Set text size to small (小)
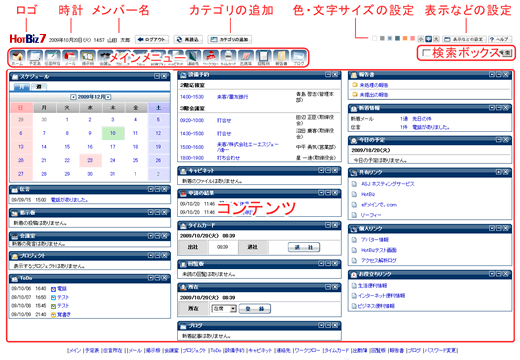The image size is (520, 360). tap(420, 39)
